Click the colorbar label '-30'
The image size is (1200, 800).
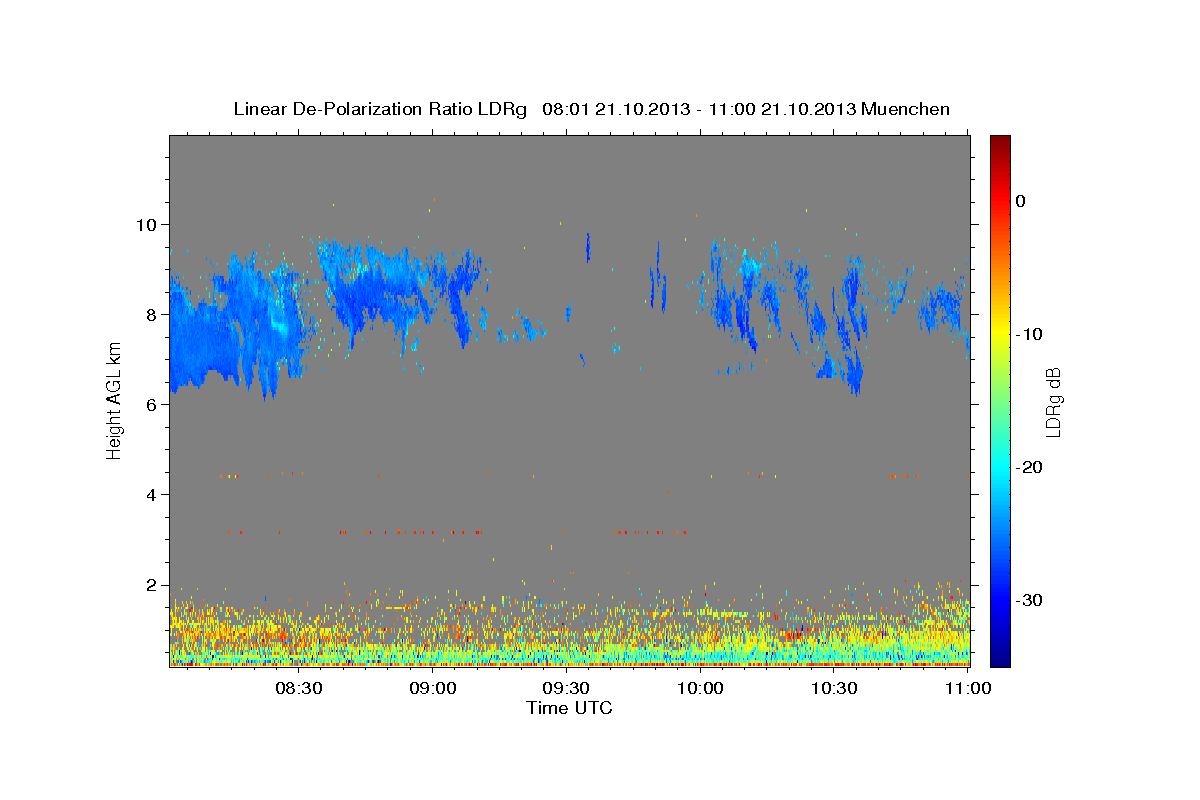1029,600
